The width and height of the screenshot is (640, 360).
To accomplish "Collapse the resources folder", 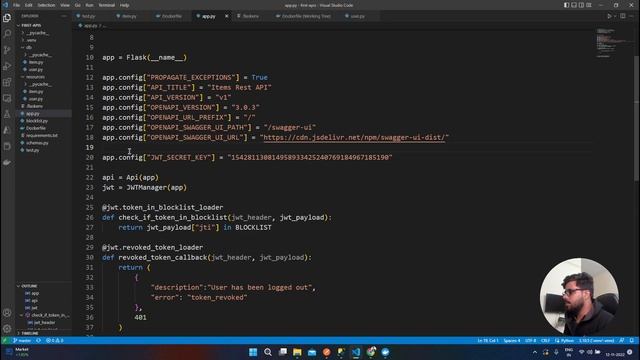I will point(35,77).
